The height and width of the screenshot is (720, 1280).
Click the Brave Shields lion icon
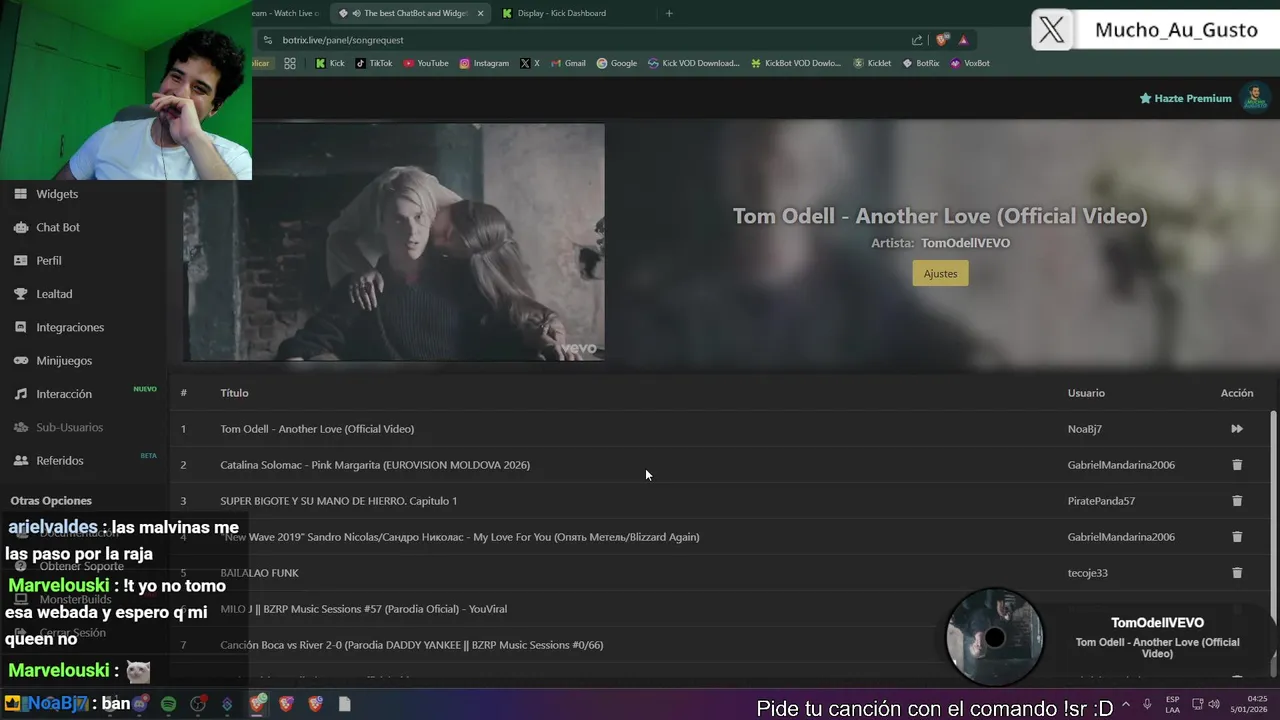[942, 40]
